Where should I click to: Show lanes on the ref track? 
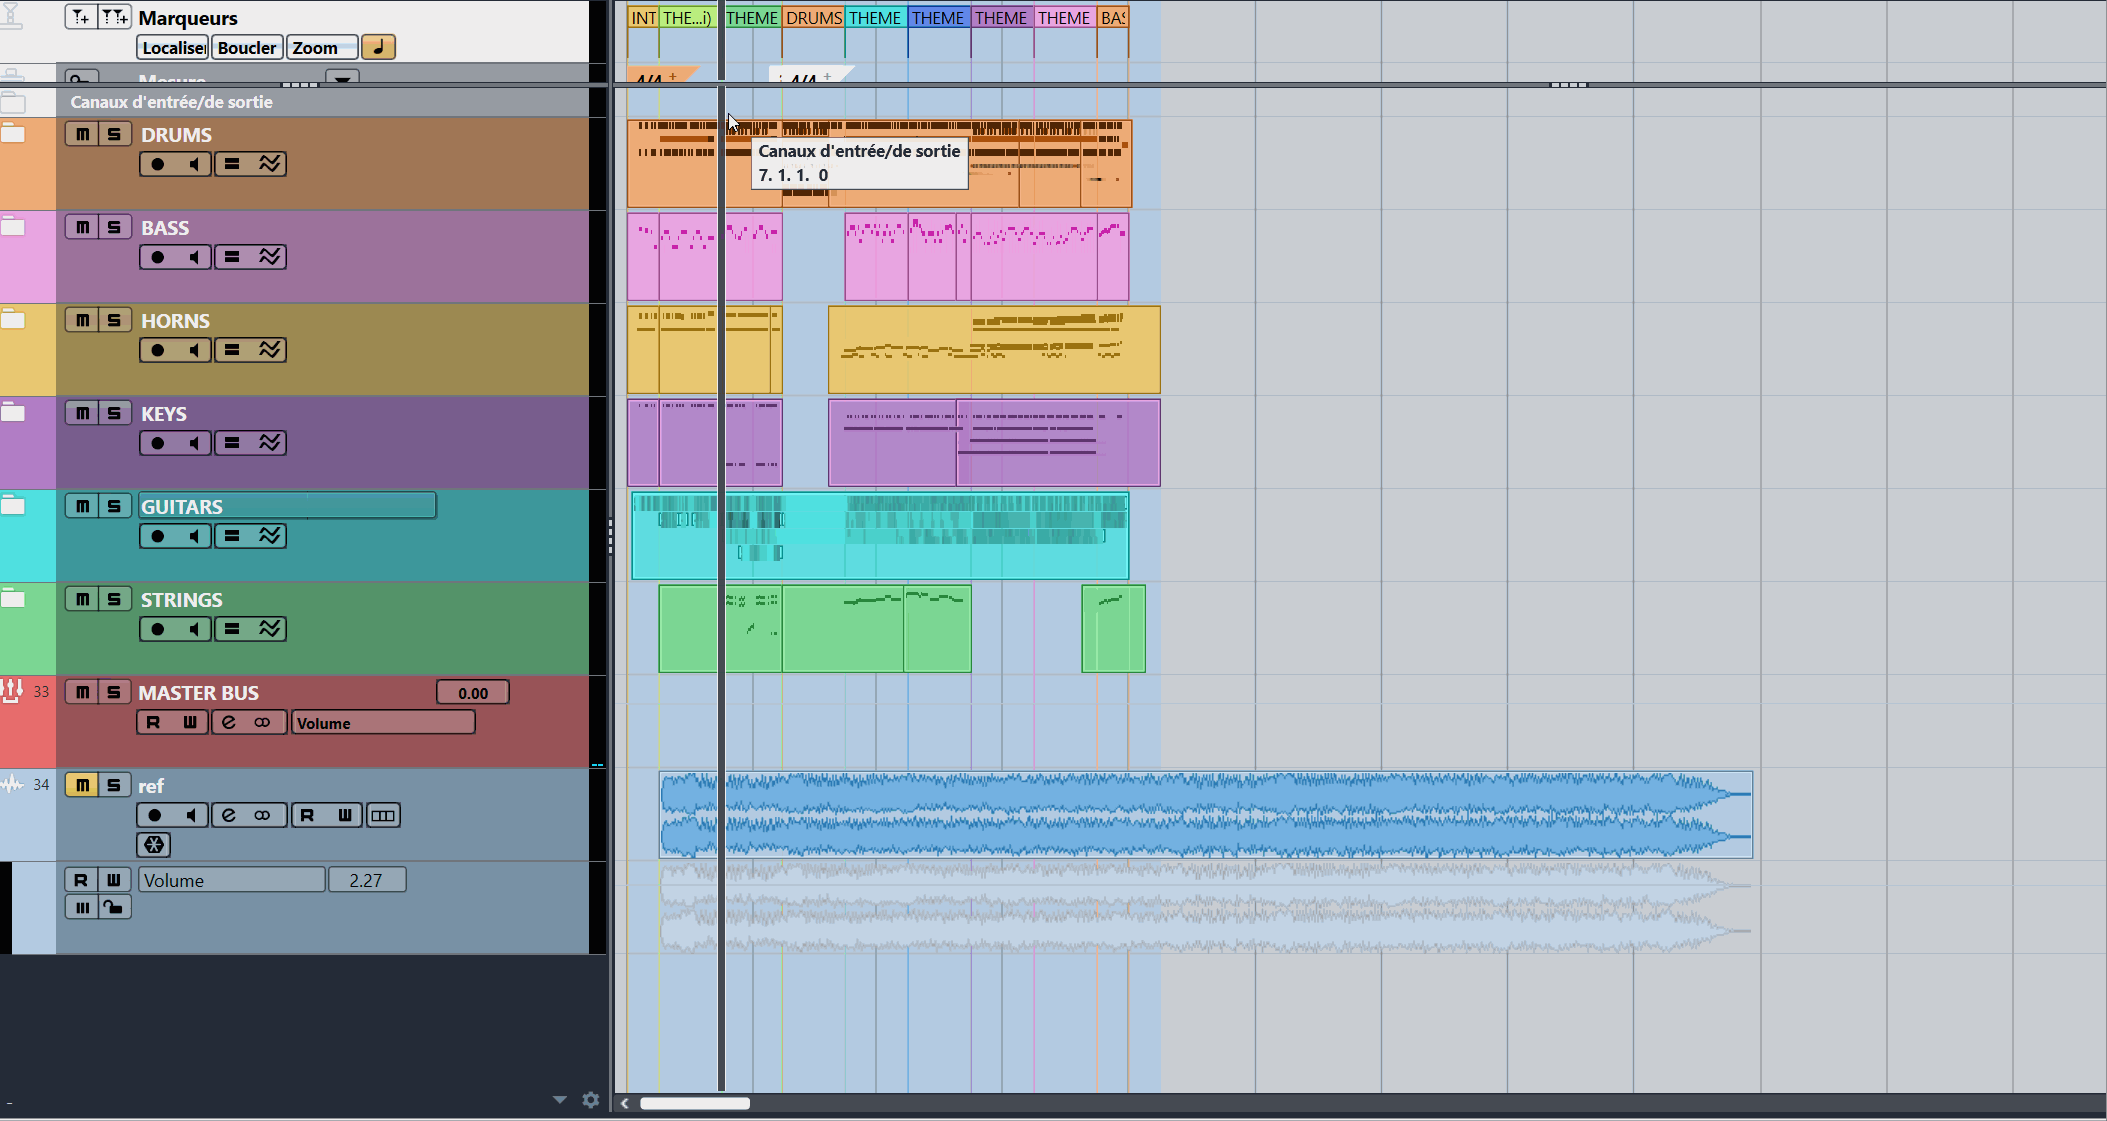pos(383,815)
